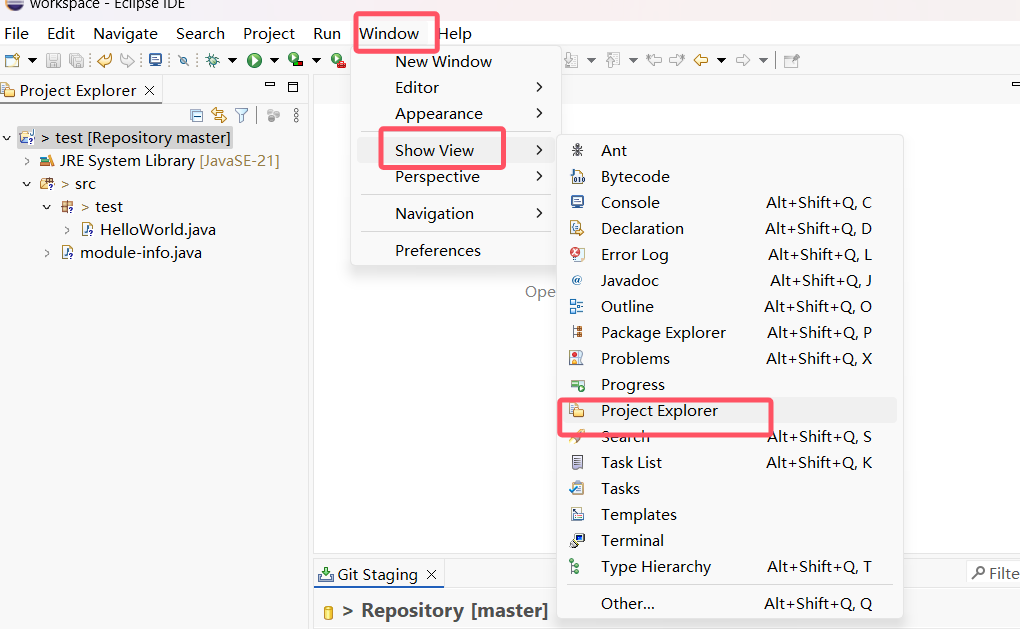1020x629 pixels.
Task: Open the New wizard dropdown arrow
Action: point(32,60)
